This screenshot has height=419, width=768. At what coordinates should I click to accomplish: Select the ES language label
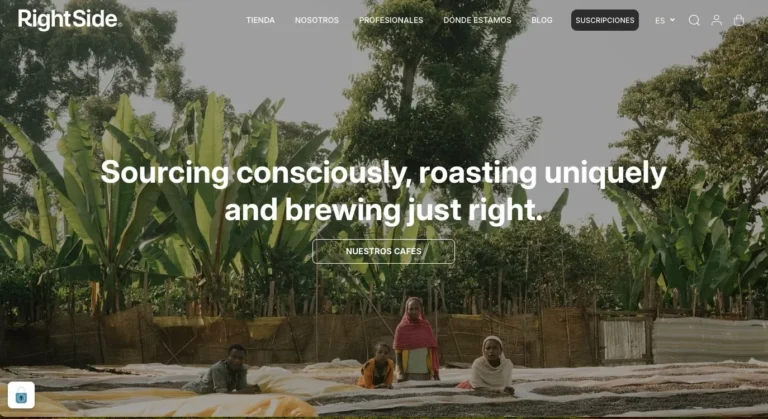(660, 21)
